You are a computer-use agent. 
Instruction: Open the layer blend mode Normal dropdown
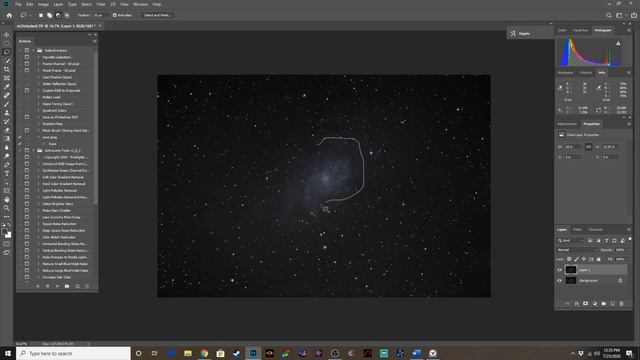(x=576, y=250)
